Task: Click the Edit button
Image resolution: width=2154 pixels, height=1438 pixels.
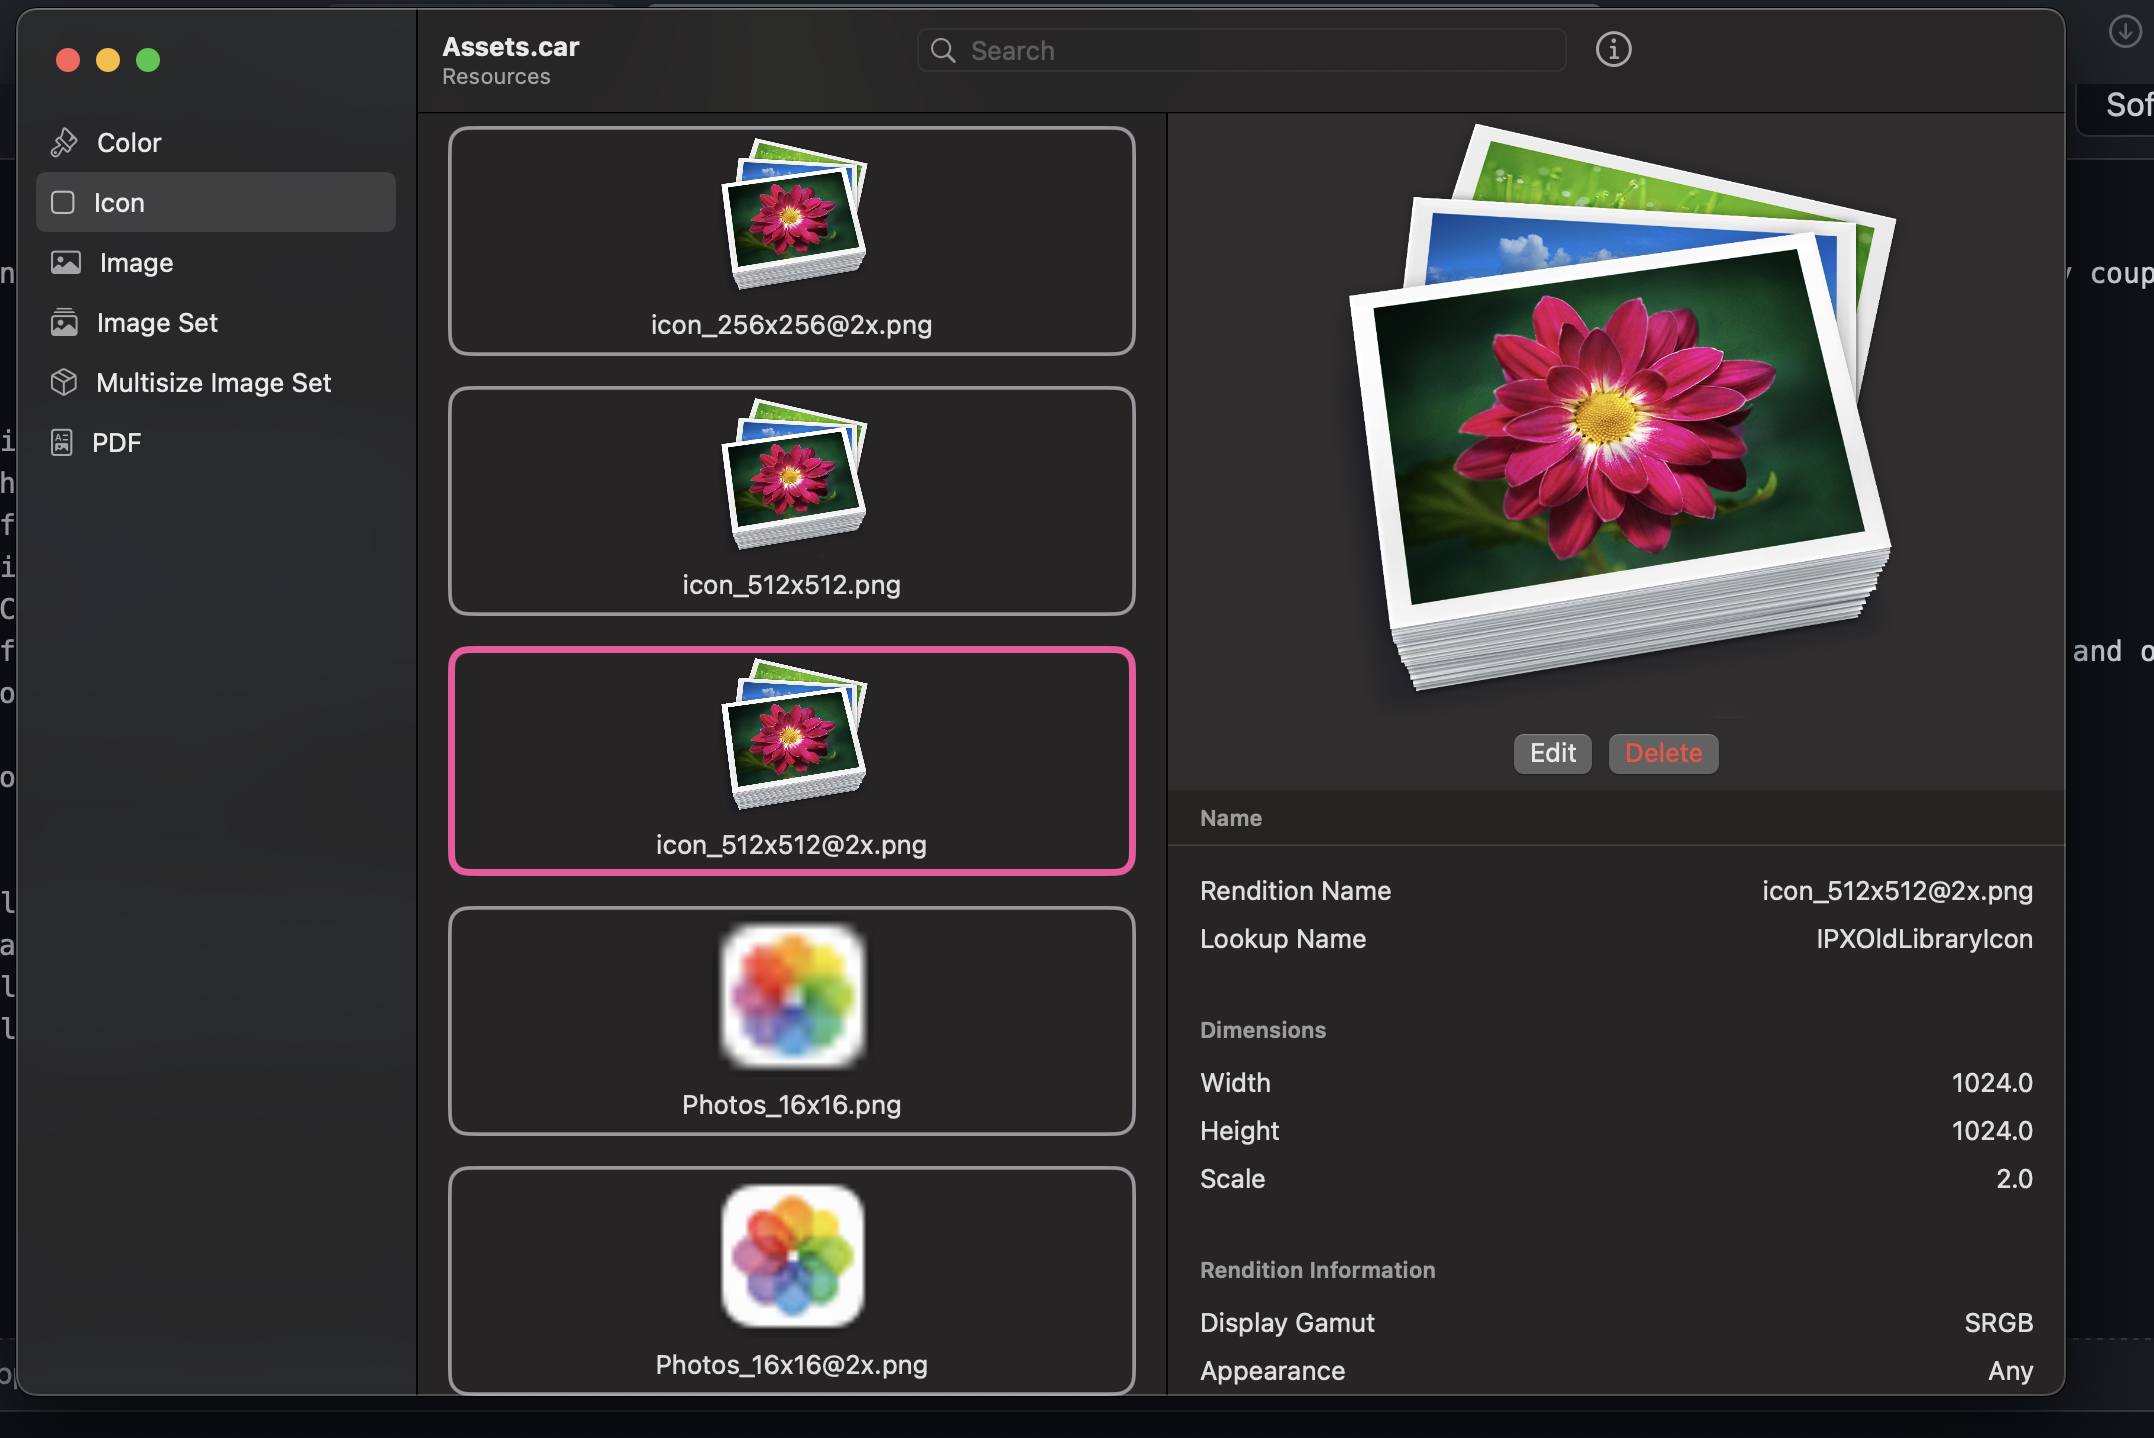Action: pos(1552,753)
